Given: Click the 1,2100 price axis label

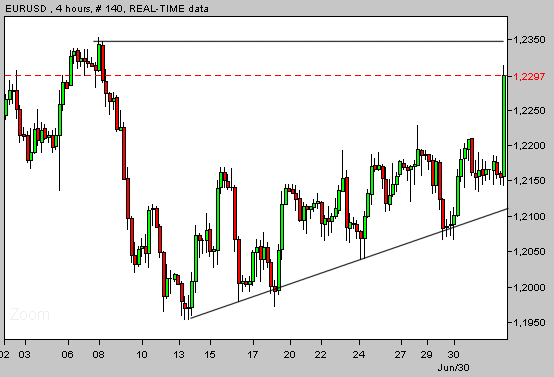Looking at the screenshot, I should pos(529,216).
